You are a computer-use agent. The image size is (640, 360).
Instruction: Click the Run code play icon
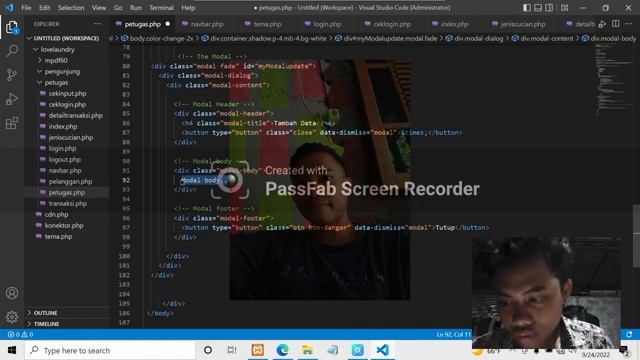pos(602,24)
